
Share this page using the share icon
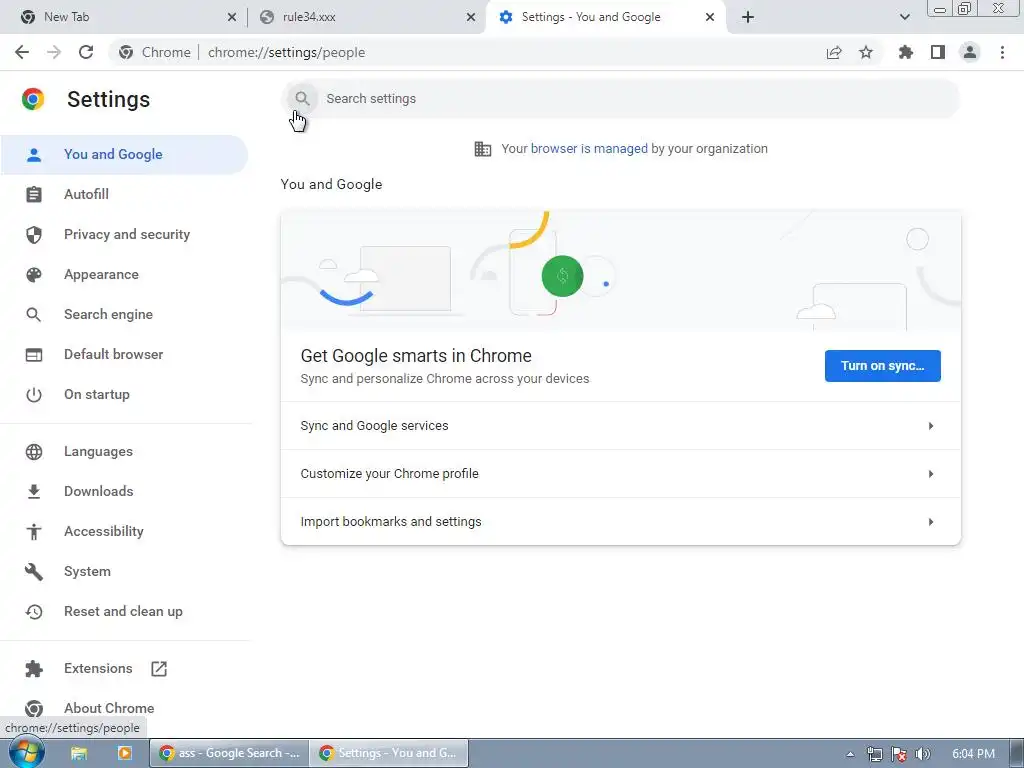(x=834, y=52)
